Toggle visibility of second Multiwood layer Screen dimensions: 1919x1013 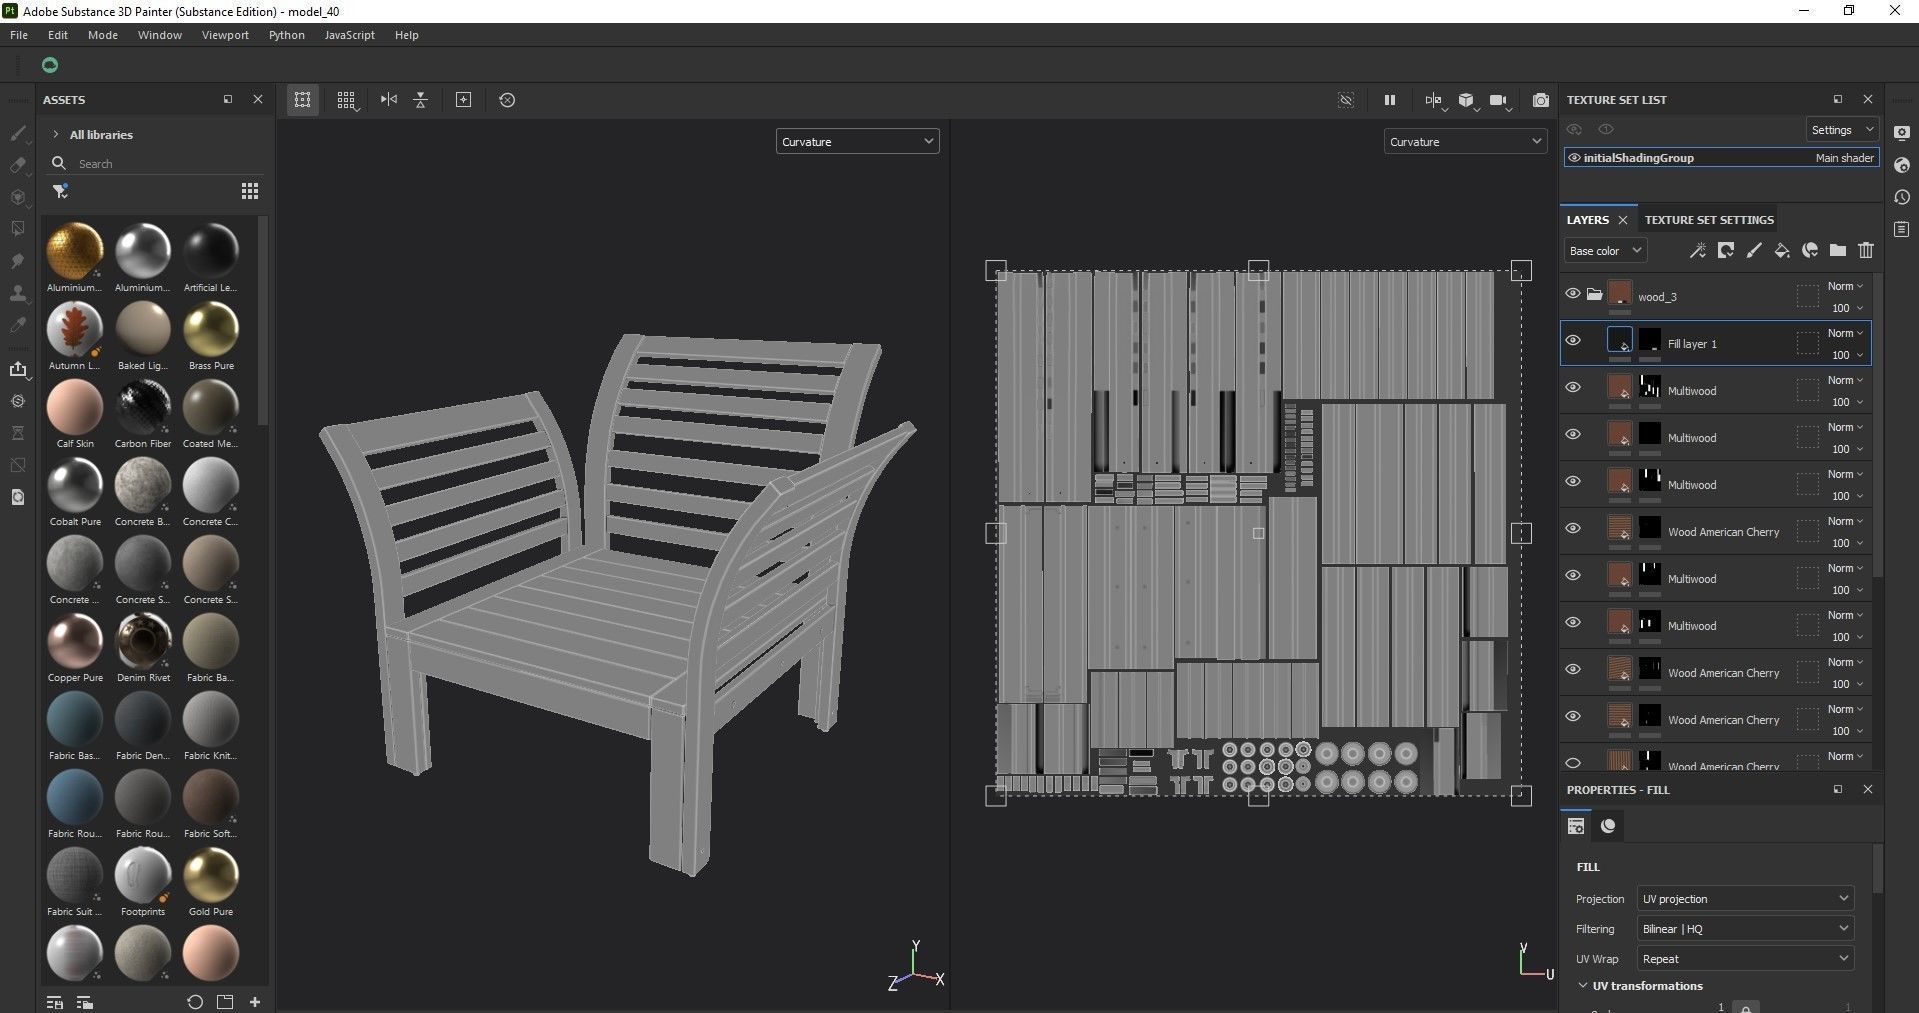[1573, 435]
